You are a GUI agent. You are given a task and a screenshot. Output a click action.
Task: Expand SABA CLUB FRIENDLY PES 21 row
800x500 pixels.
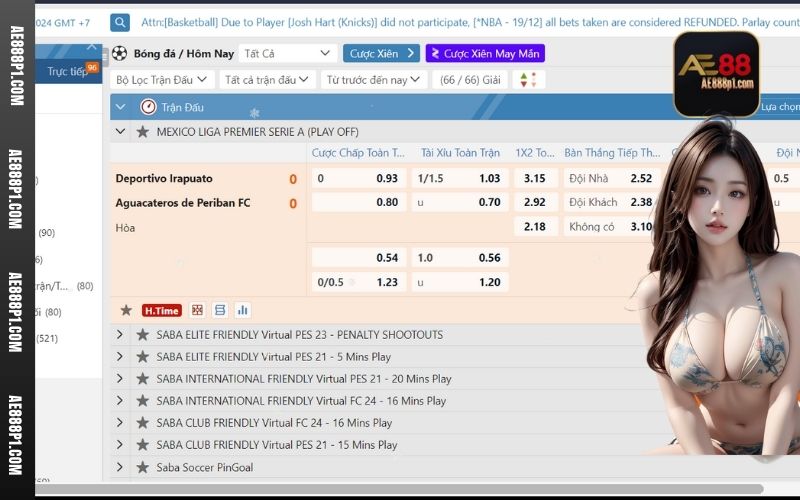click(120, 444)
